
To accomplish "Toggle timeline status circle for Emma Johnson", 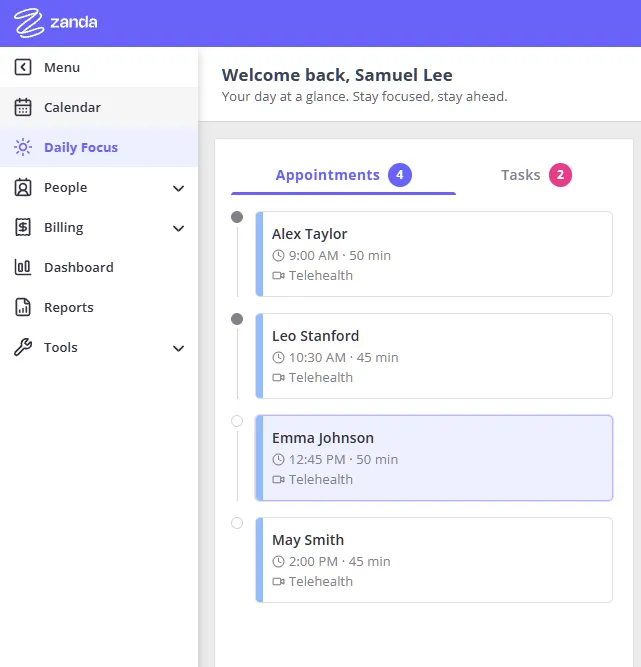I will [237, 421].
